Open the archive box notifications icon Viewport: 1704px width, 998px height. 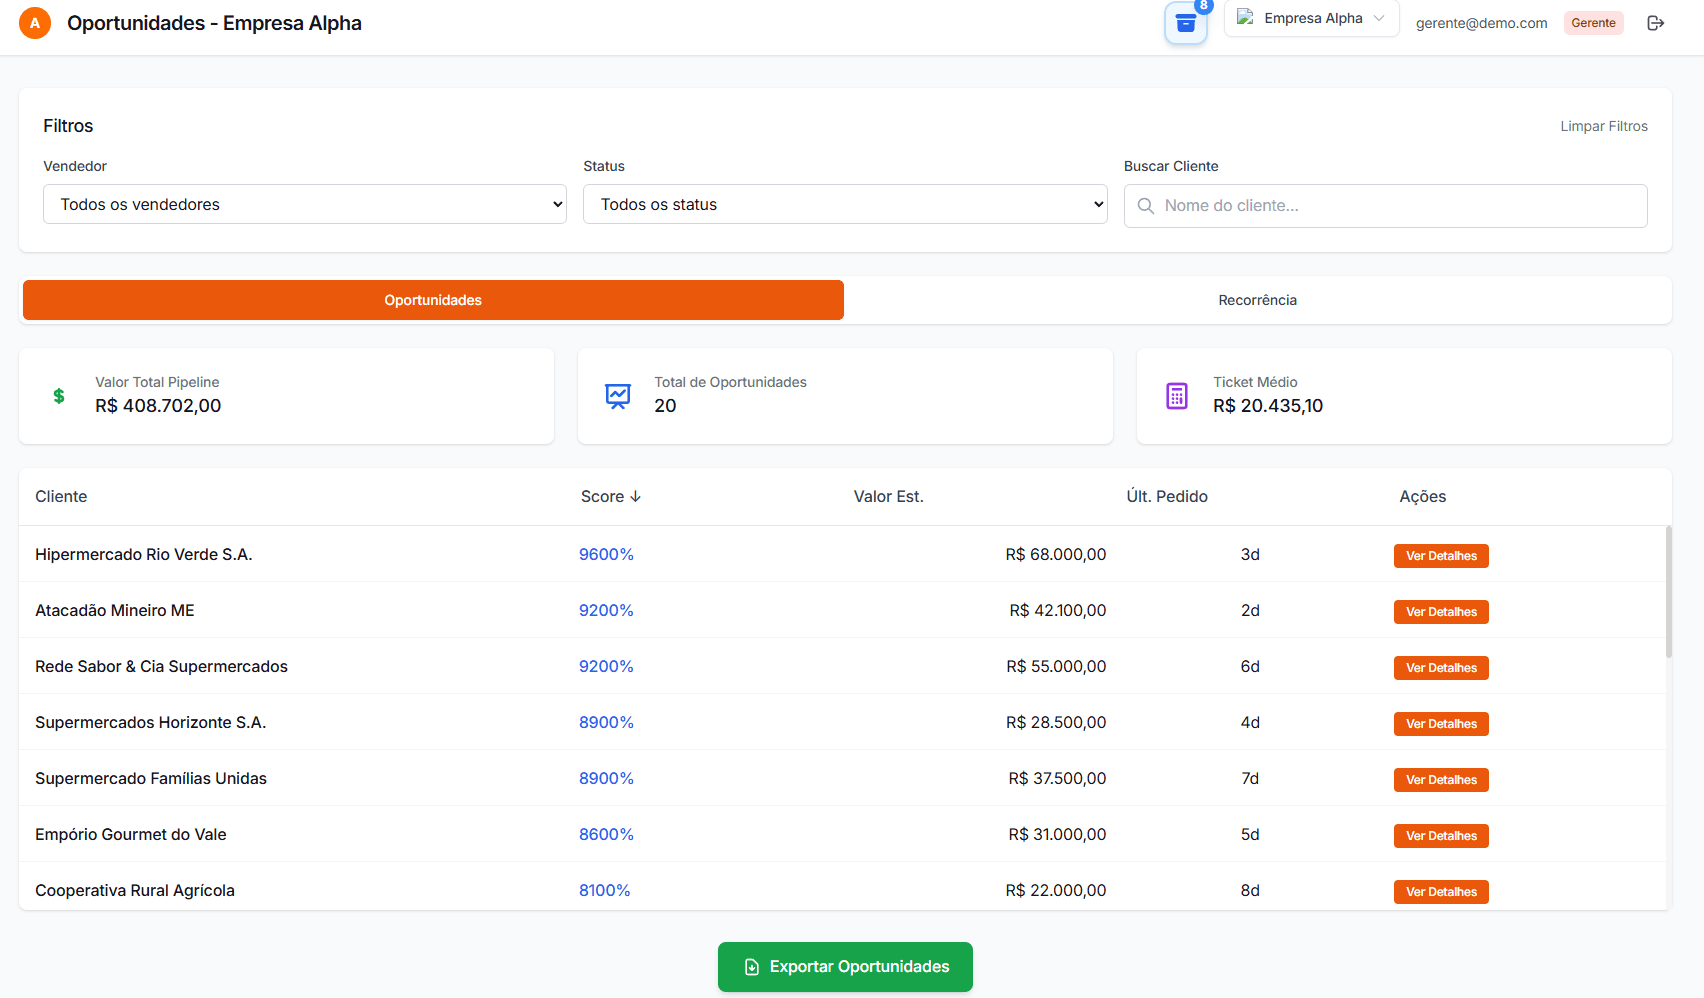point(1186,23)
